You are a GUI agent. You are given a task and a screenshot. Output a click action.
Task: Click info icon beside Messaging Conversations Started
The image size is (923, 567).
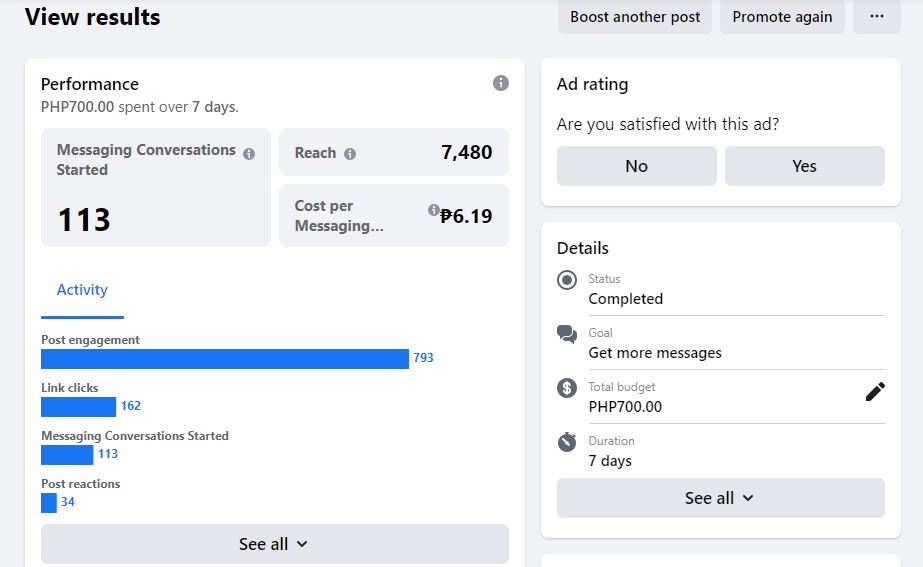pos(249,154)
